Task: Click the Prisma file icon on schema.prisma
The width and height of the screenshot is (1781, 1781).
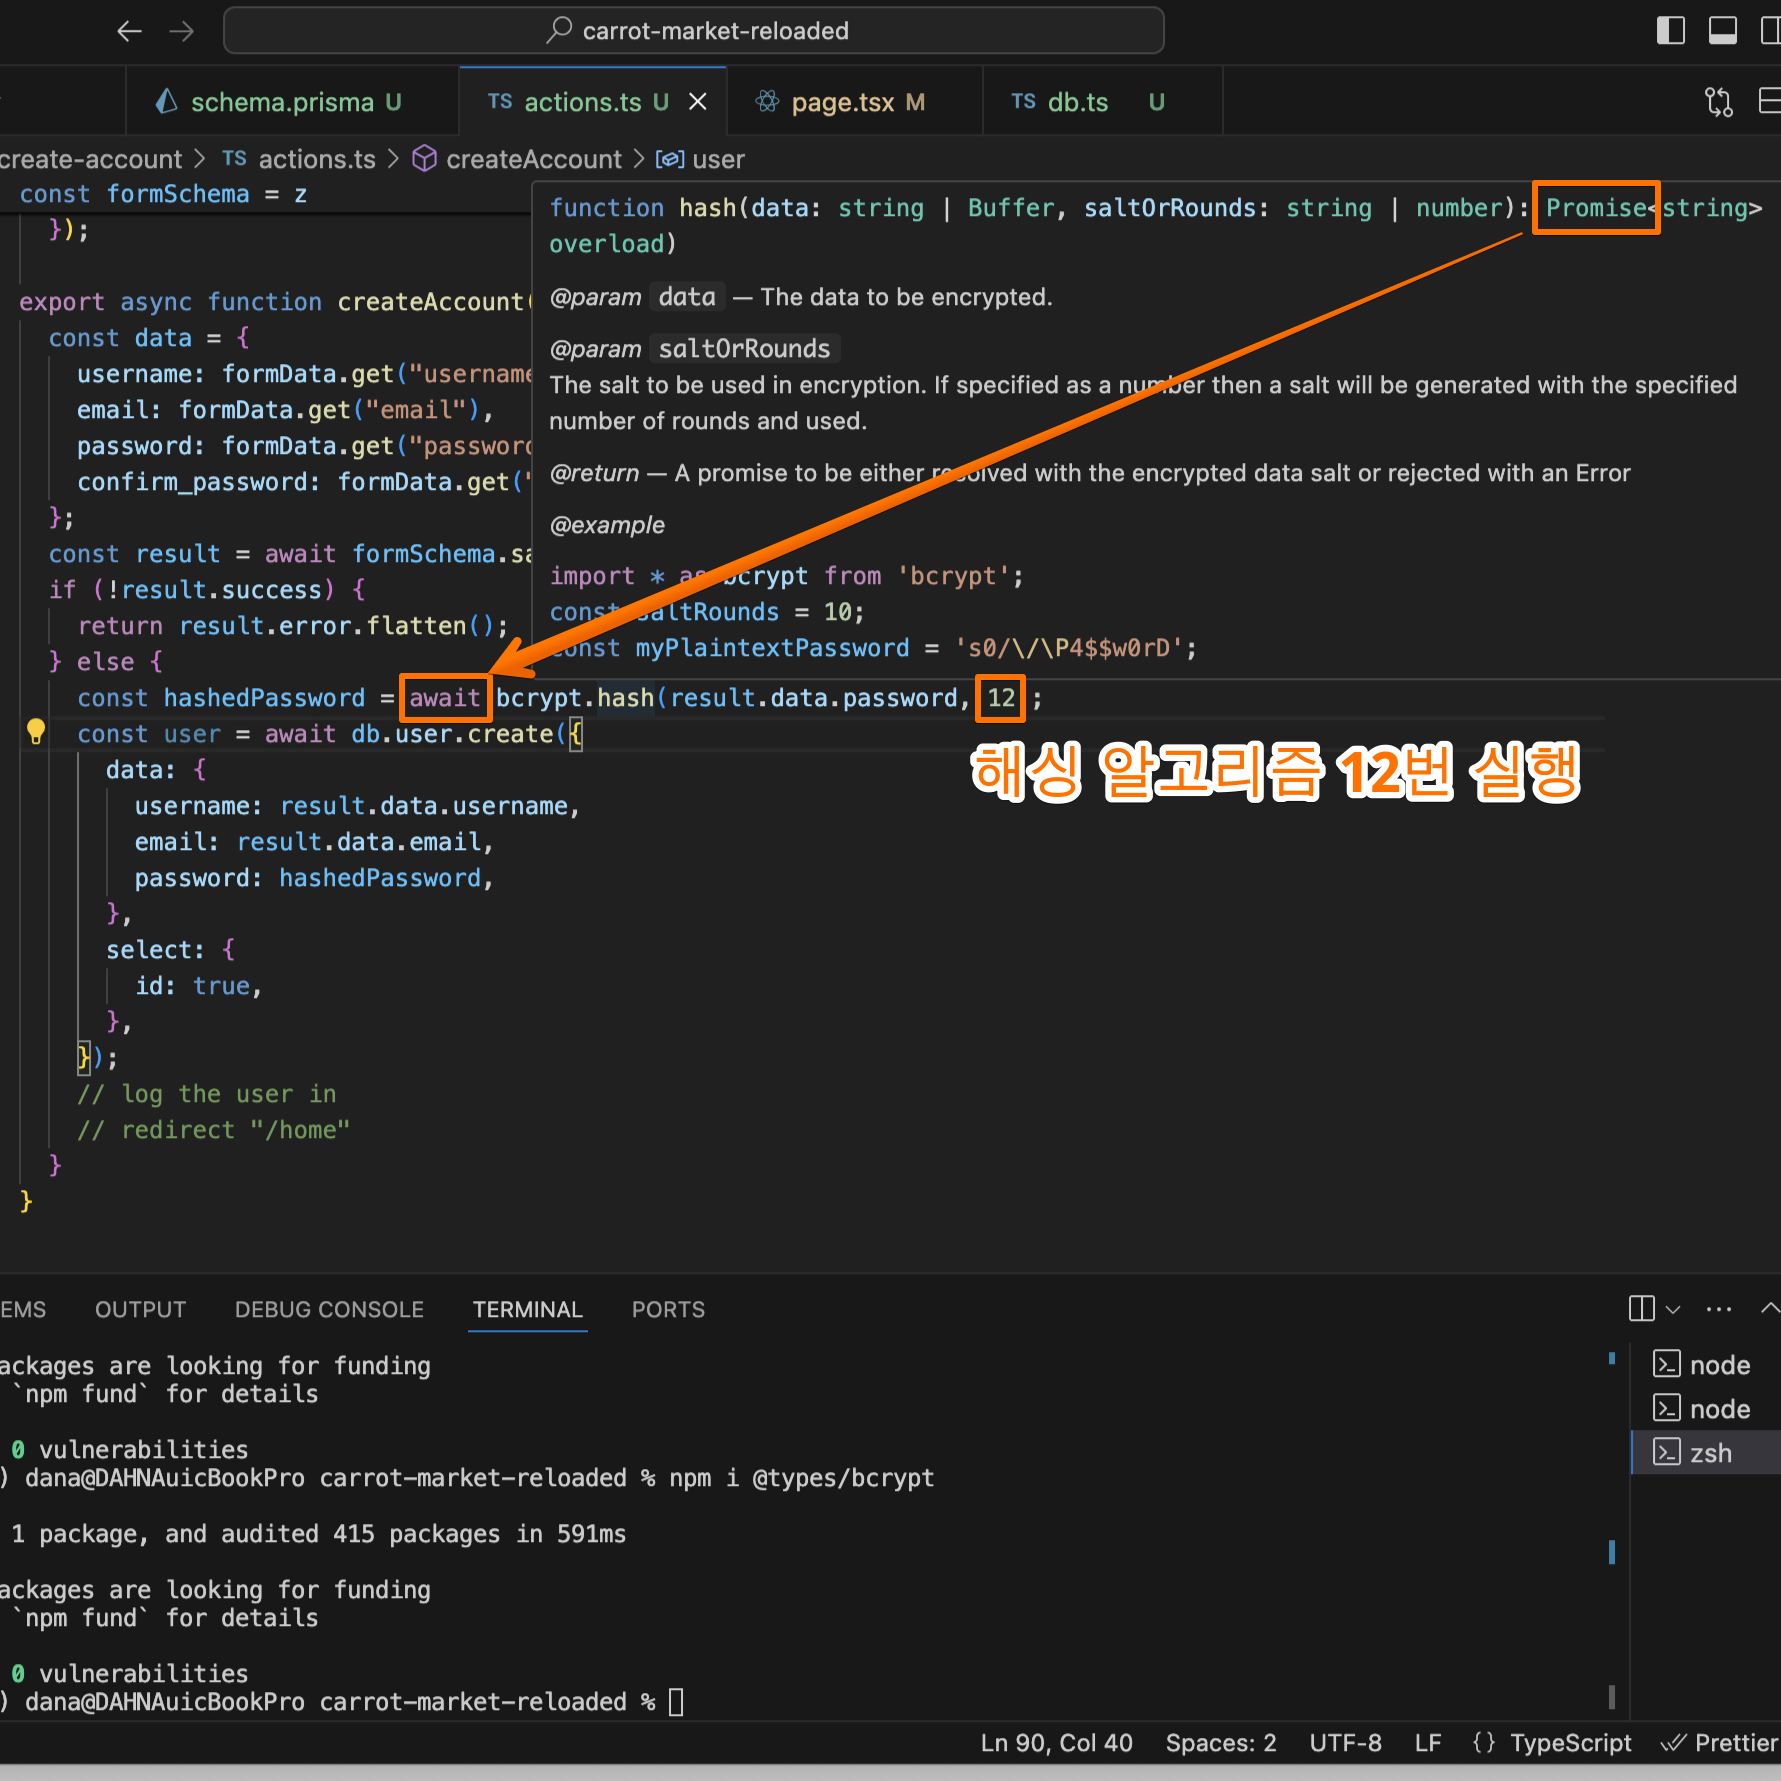Action: pos(167,101)
